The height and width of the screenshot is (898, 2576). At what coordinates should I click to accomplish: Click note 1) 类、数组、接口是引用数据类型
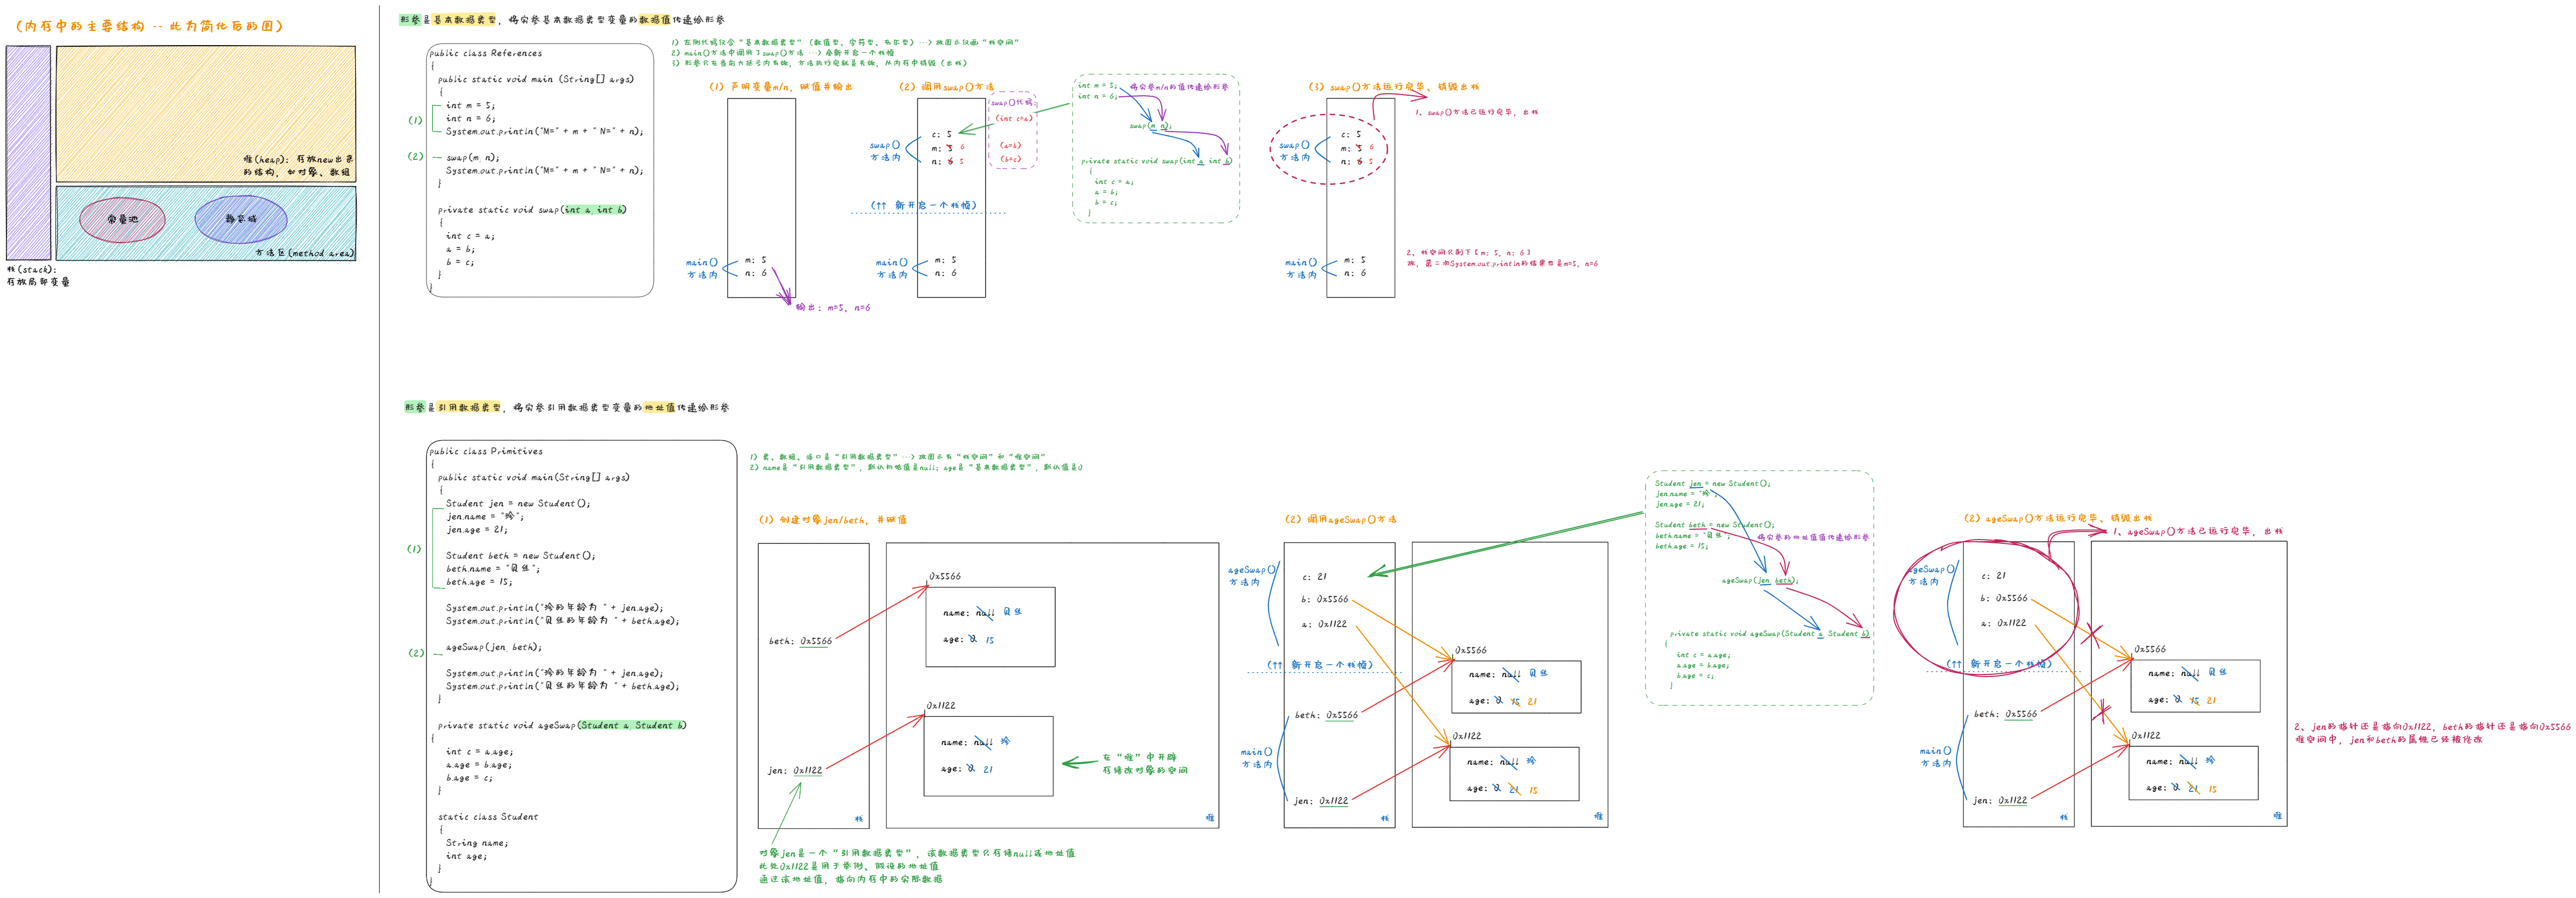[x=898, y=456]
